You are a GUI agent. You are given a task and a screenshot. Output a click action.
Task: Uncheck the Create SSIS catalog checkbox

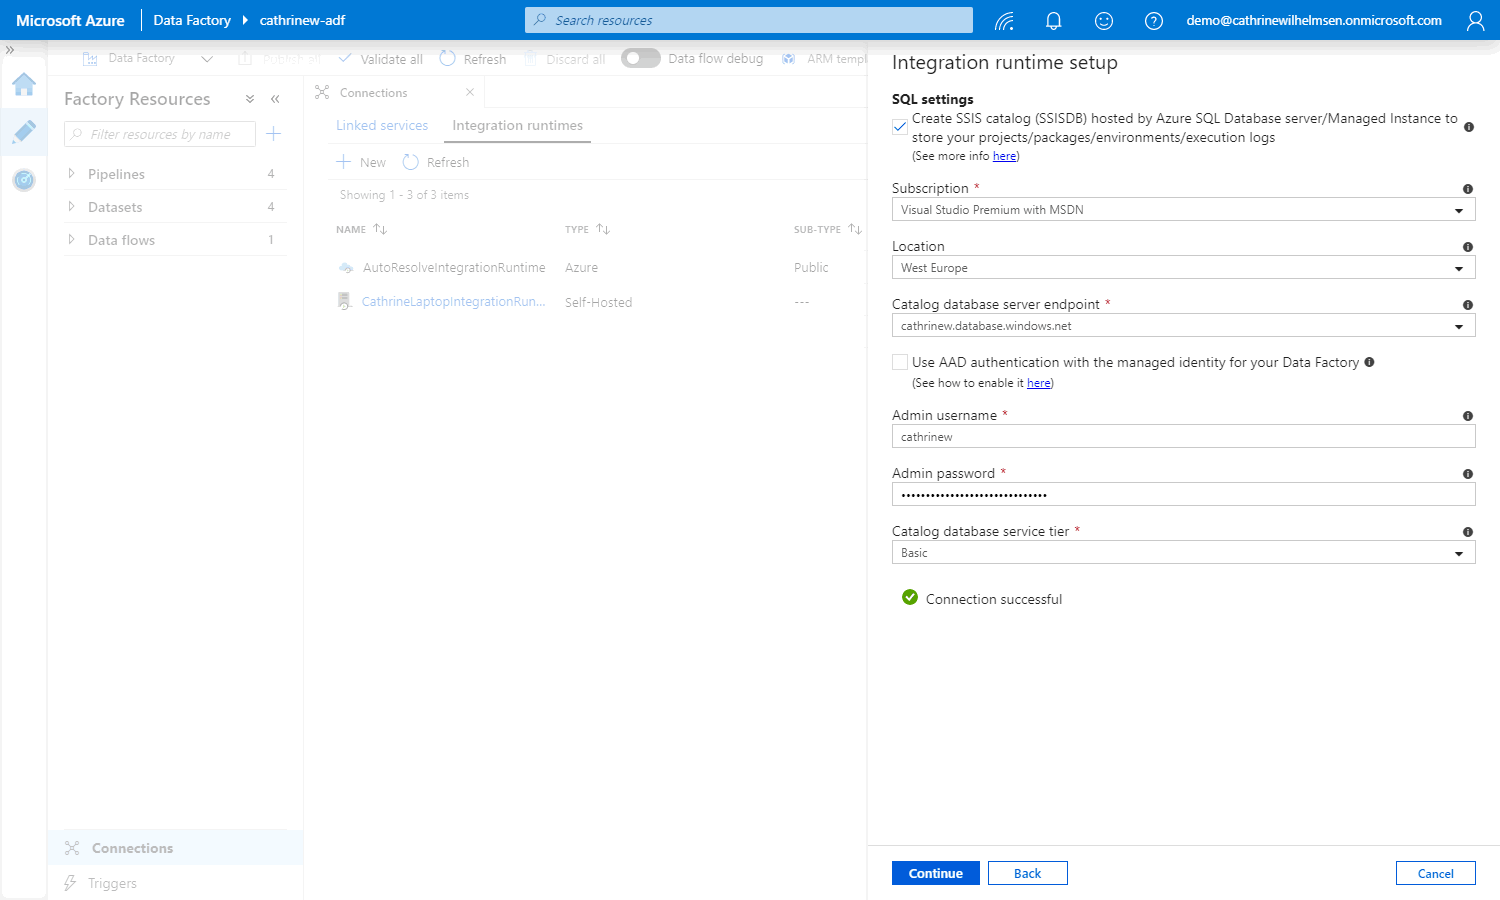point(900,127)
